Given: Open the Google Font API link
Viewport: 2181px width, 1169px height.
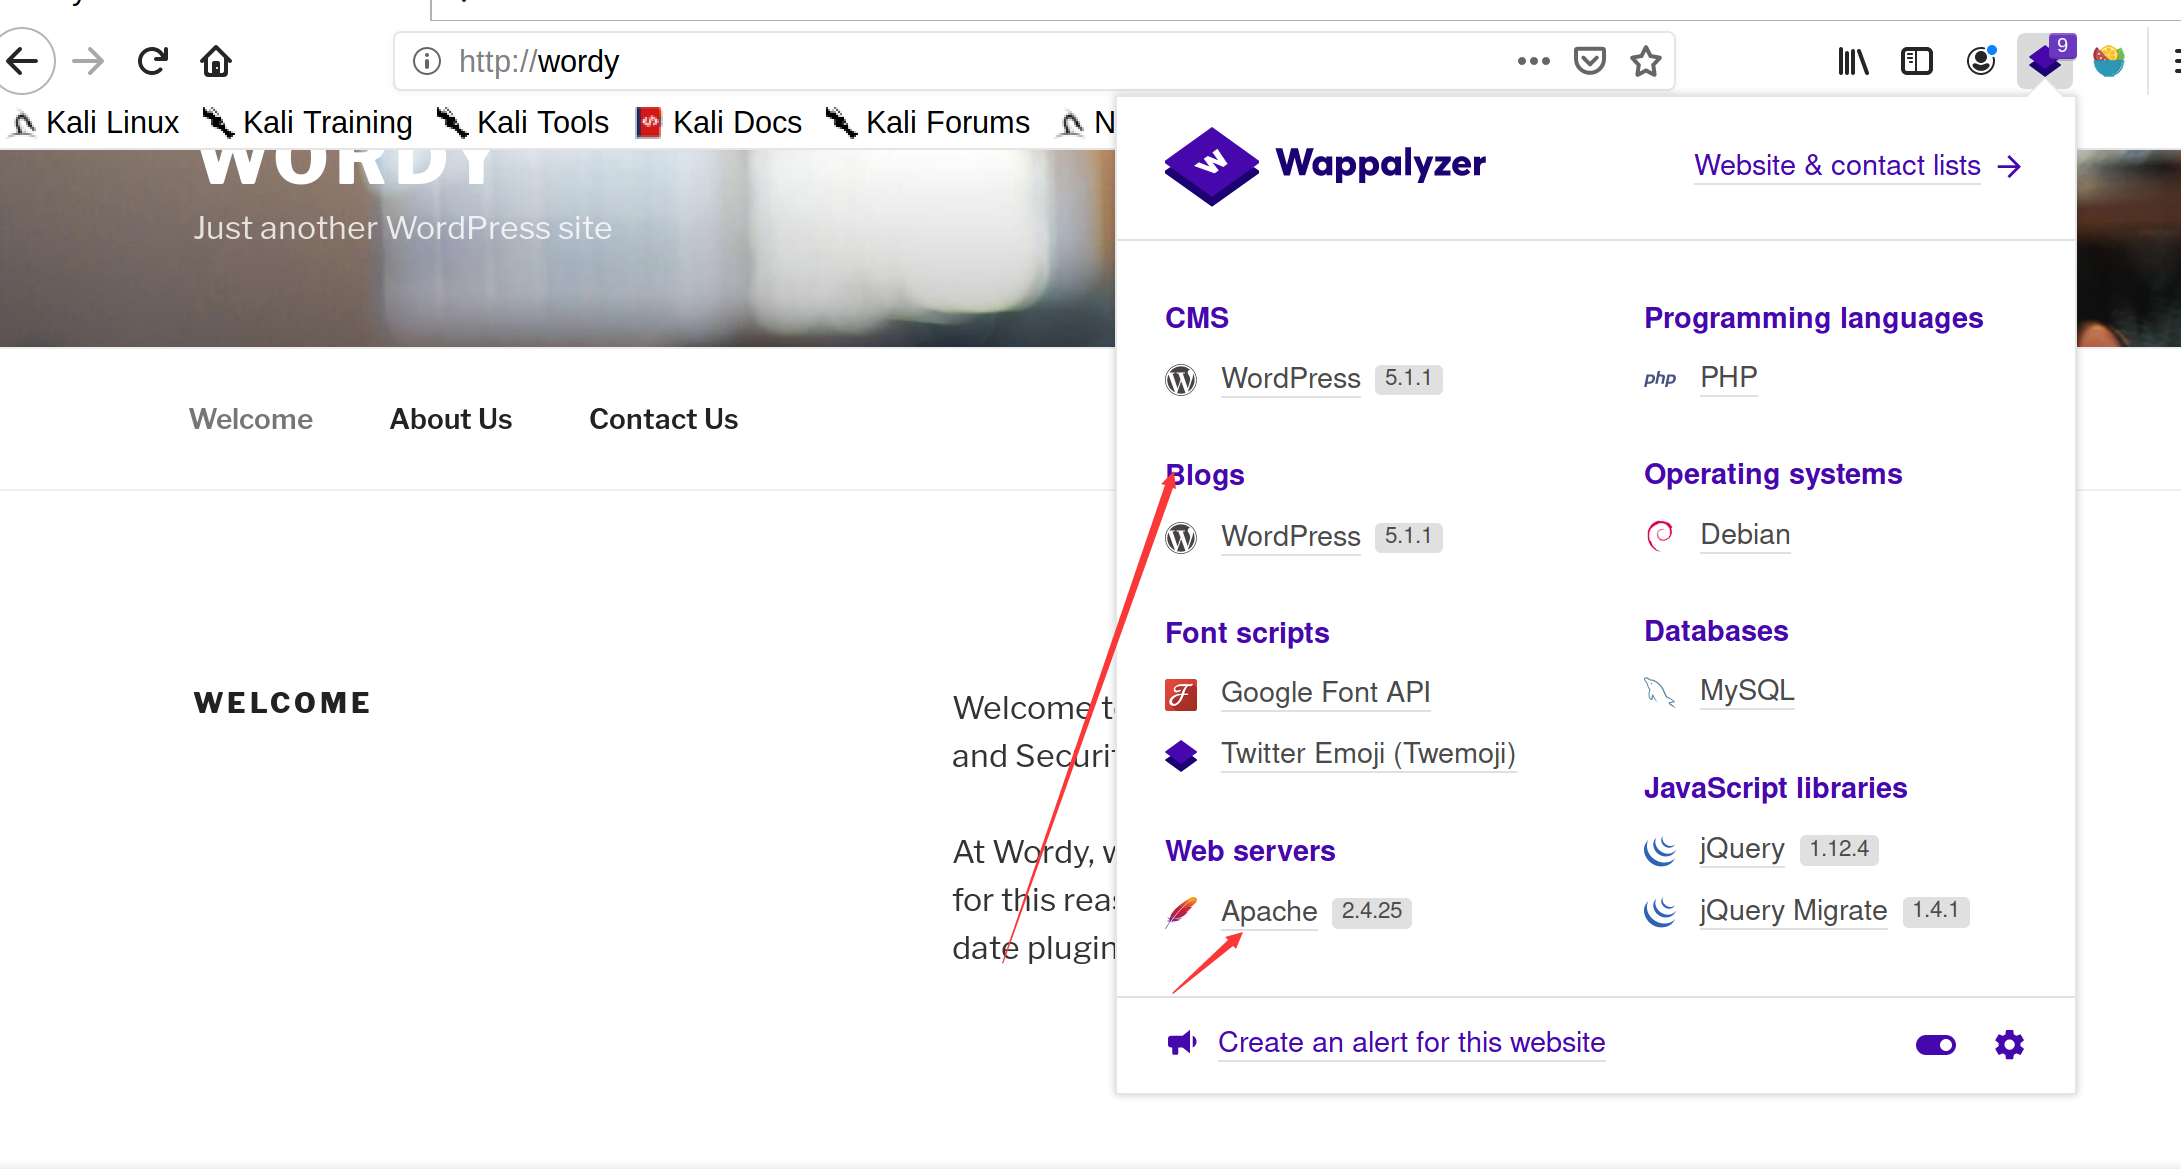Looking at the screenshot, I should pyautogui.click(x=1326, y=693).
